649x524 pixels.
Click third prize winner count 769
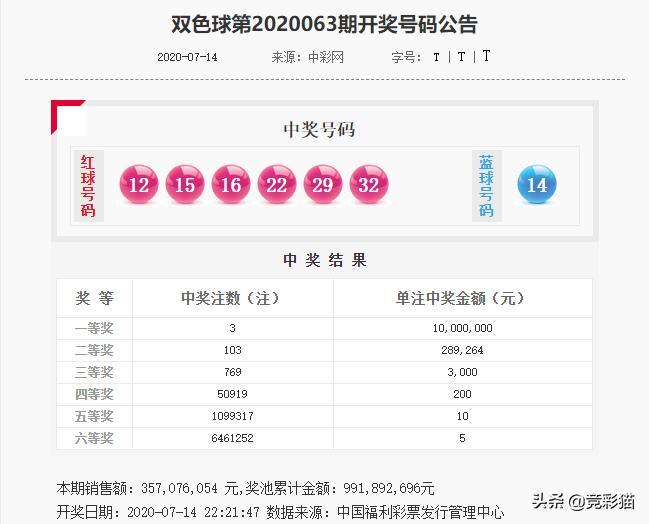pos(232,372)
